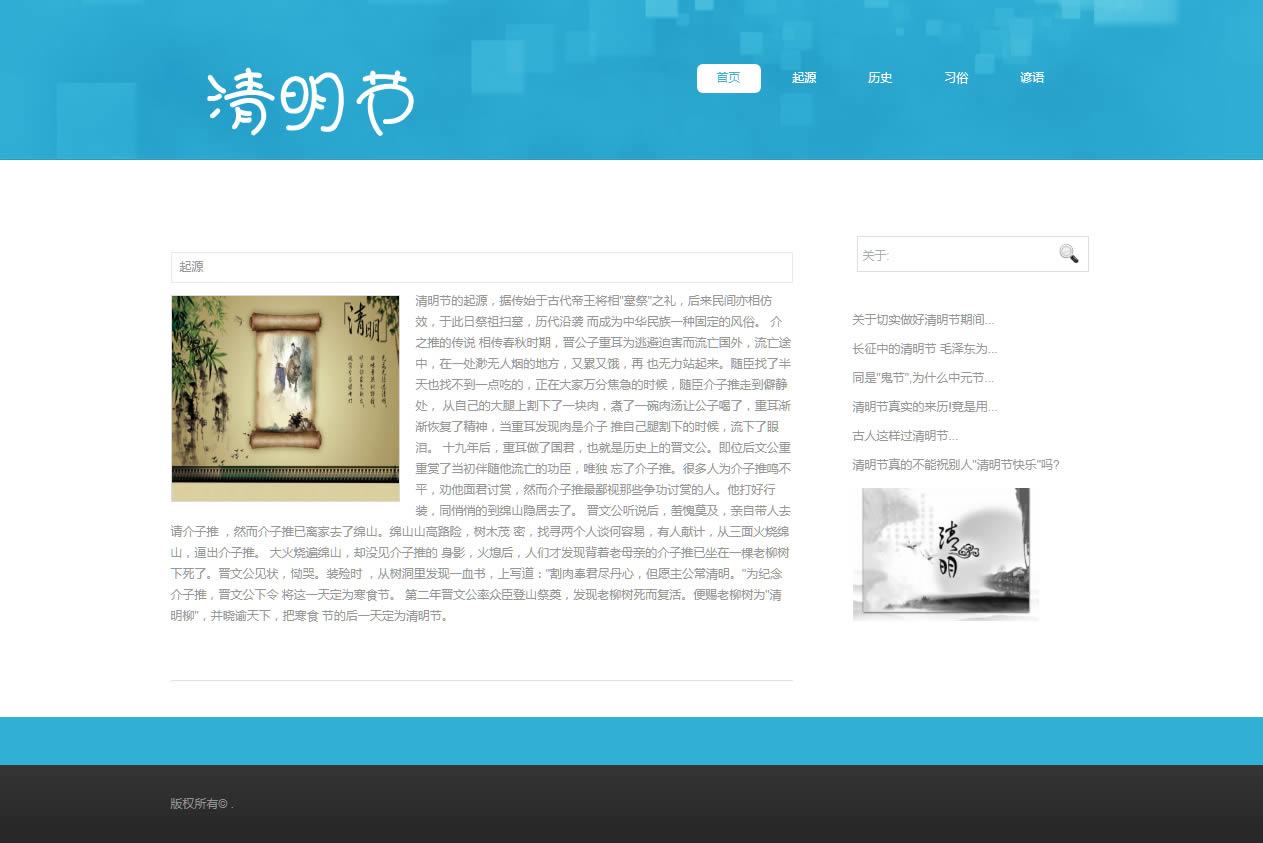
Task: Click the 版权所有© footer text
Action: [x=201, y=804]
